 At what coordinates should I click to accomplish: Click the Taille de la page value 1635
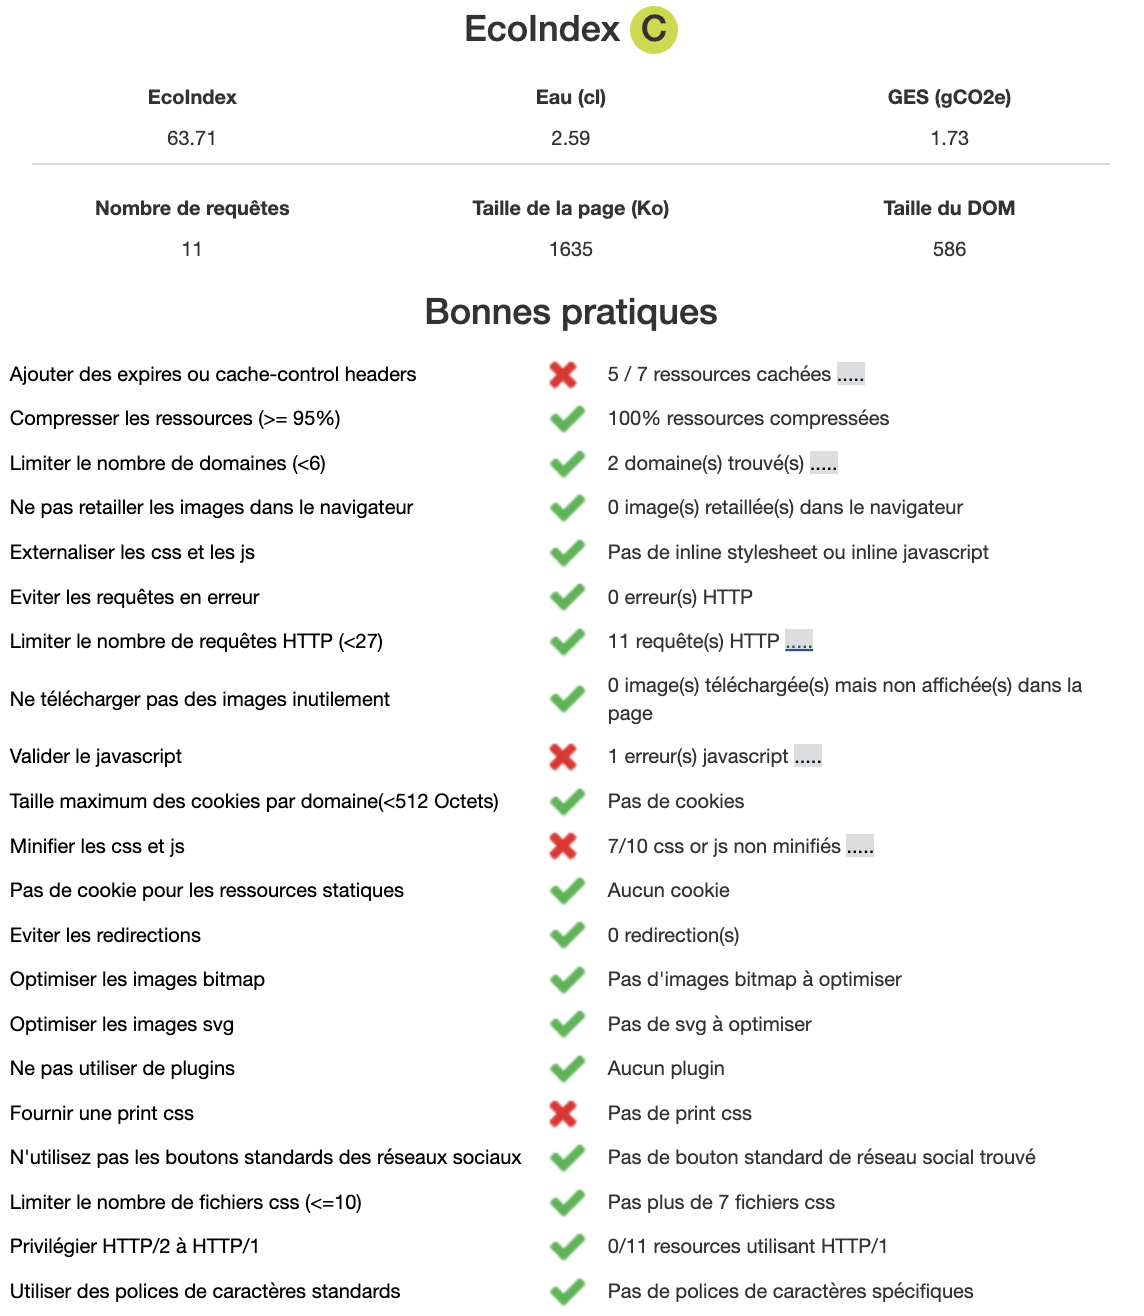coord(571,249)
